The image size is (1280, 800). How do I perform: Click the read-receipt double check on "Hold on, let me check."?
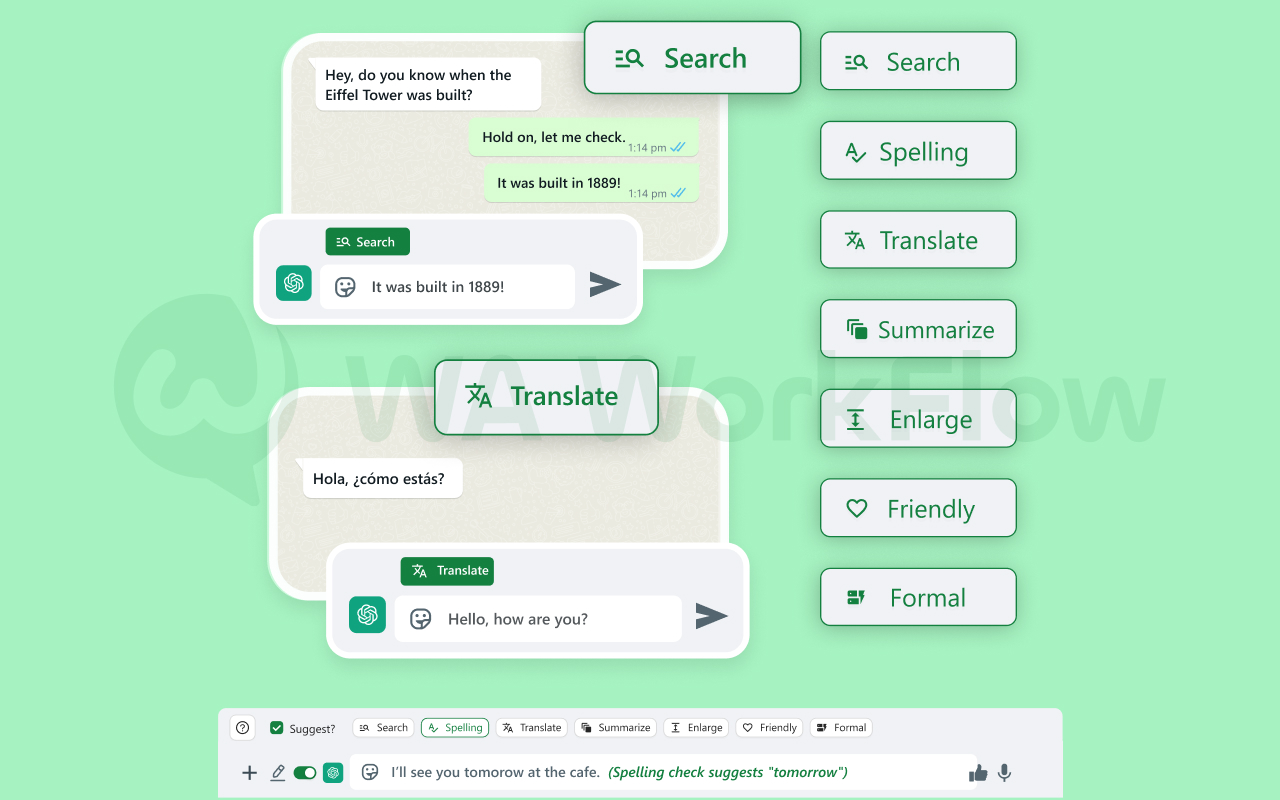678,147
